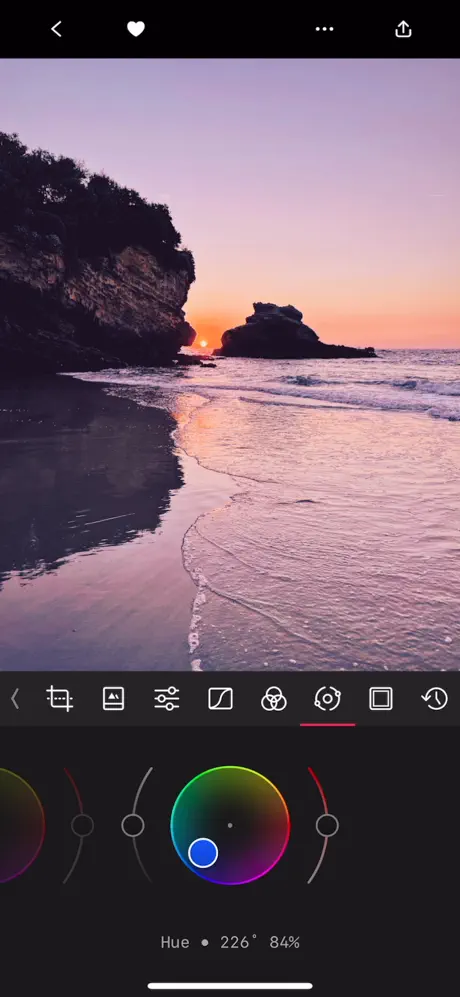Open the Presets photo card icon
The width and height of the screenshot is (460, 997).
(113, 699)
